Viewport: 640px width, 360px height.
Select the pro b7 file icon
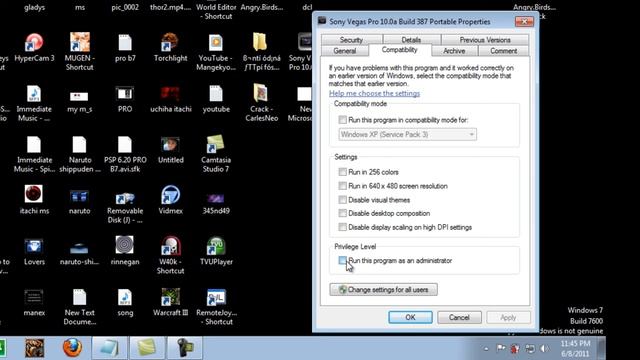125,43
